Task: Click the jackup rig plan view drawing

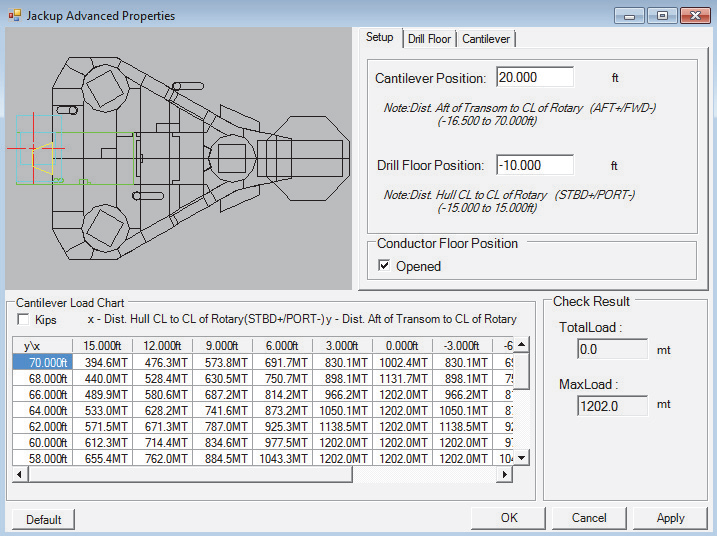Action: (178, 158)
